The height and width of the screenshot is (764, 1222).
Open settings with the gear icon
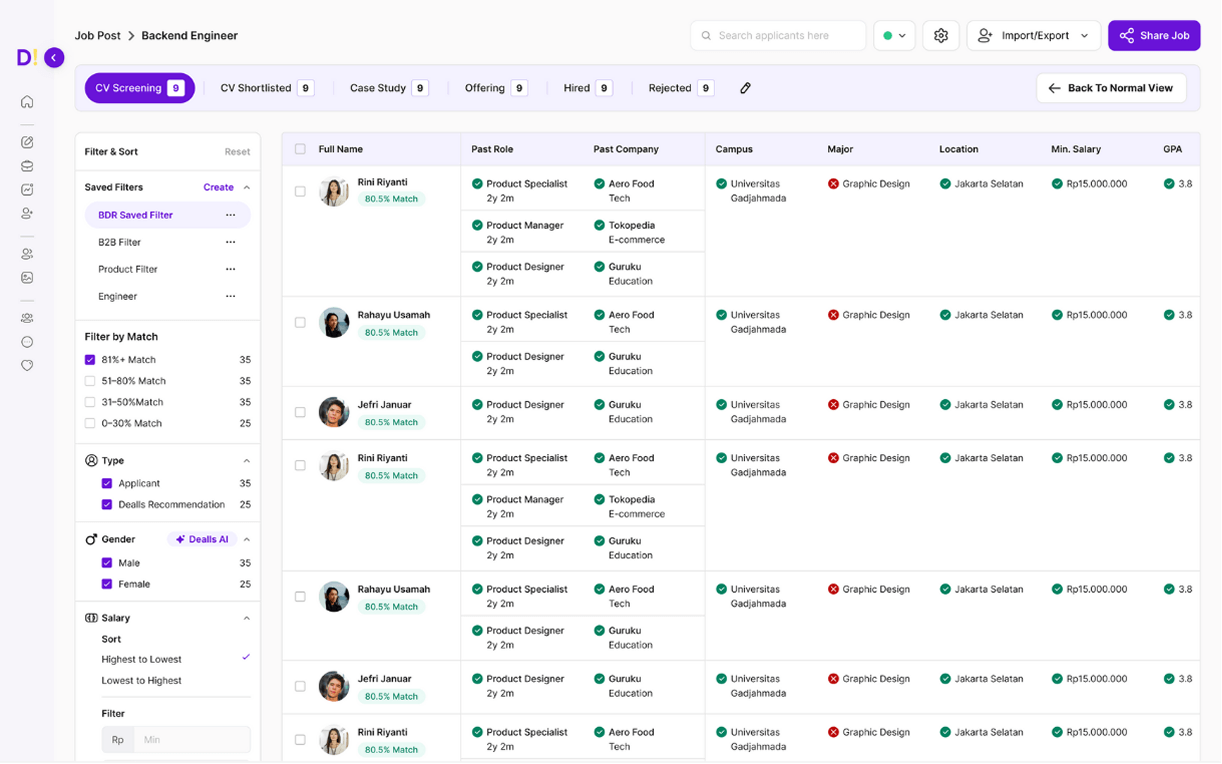point(940,36)
